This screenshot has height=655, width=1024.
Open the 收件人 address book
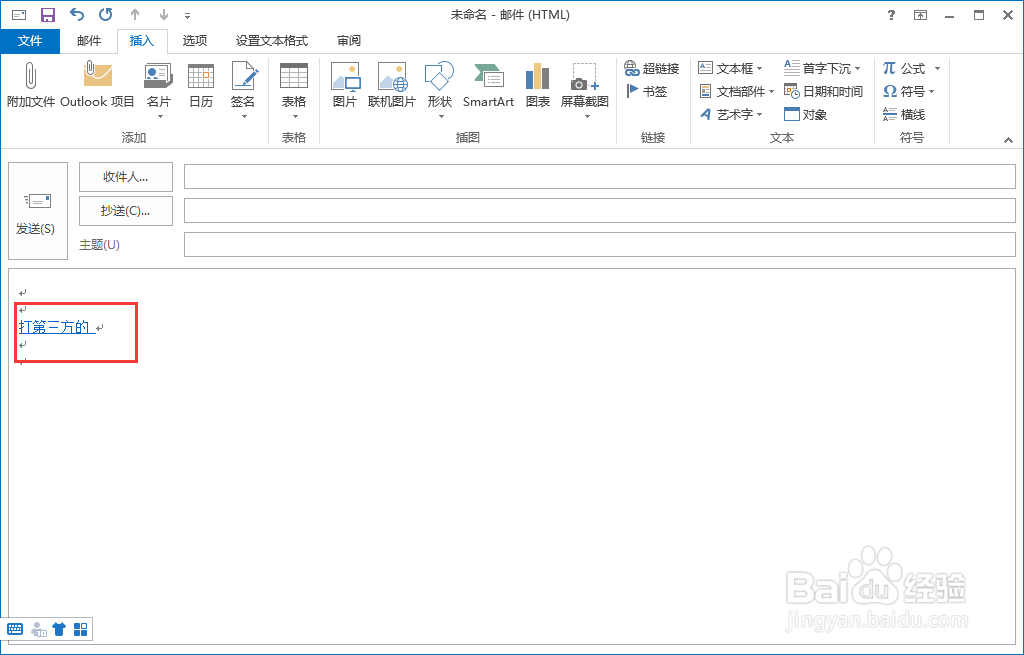coord(125,176)
